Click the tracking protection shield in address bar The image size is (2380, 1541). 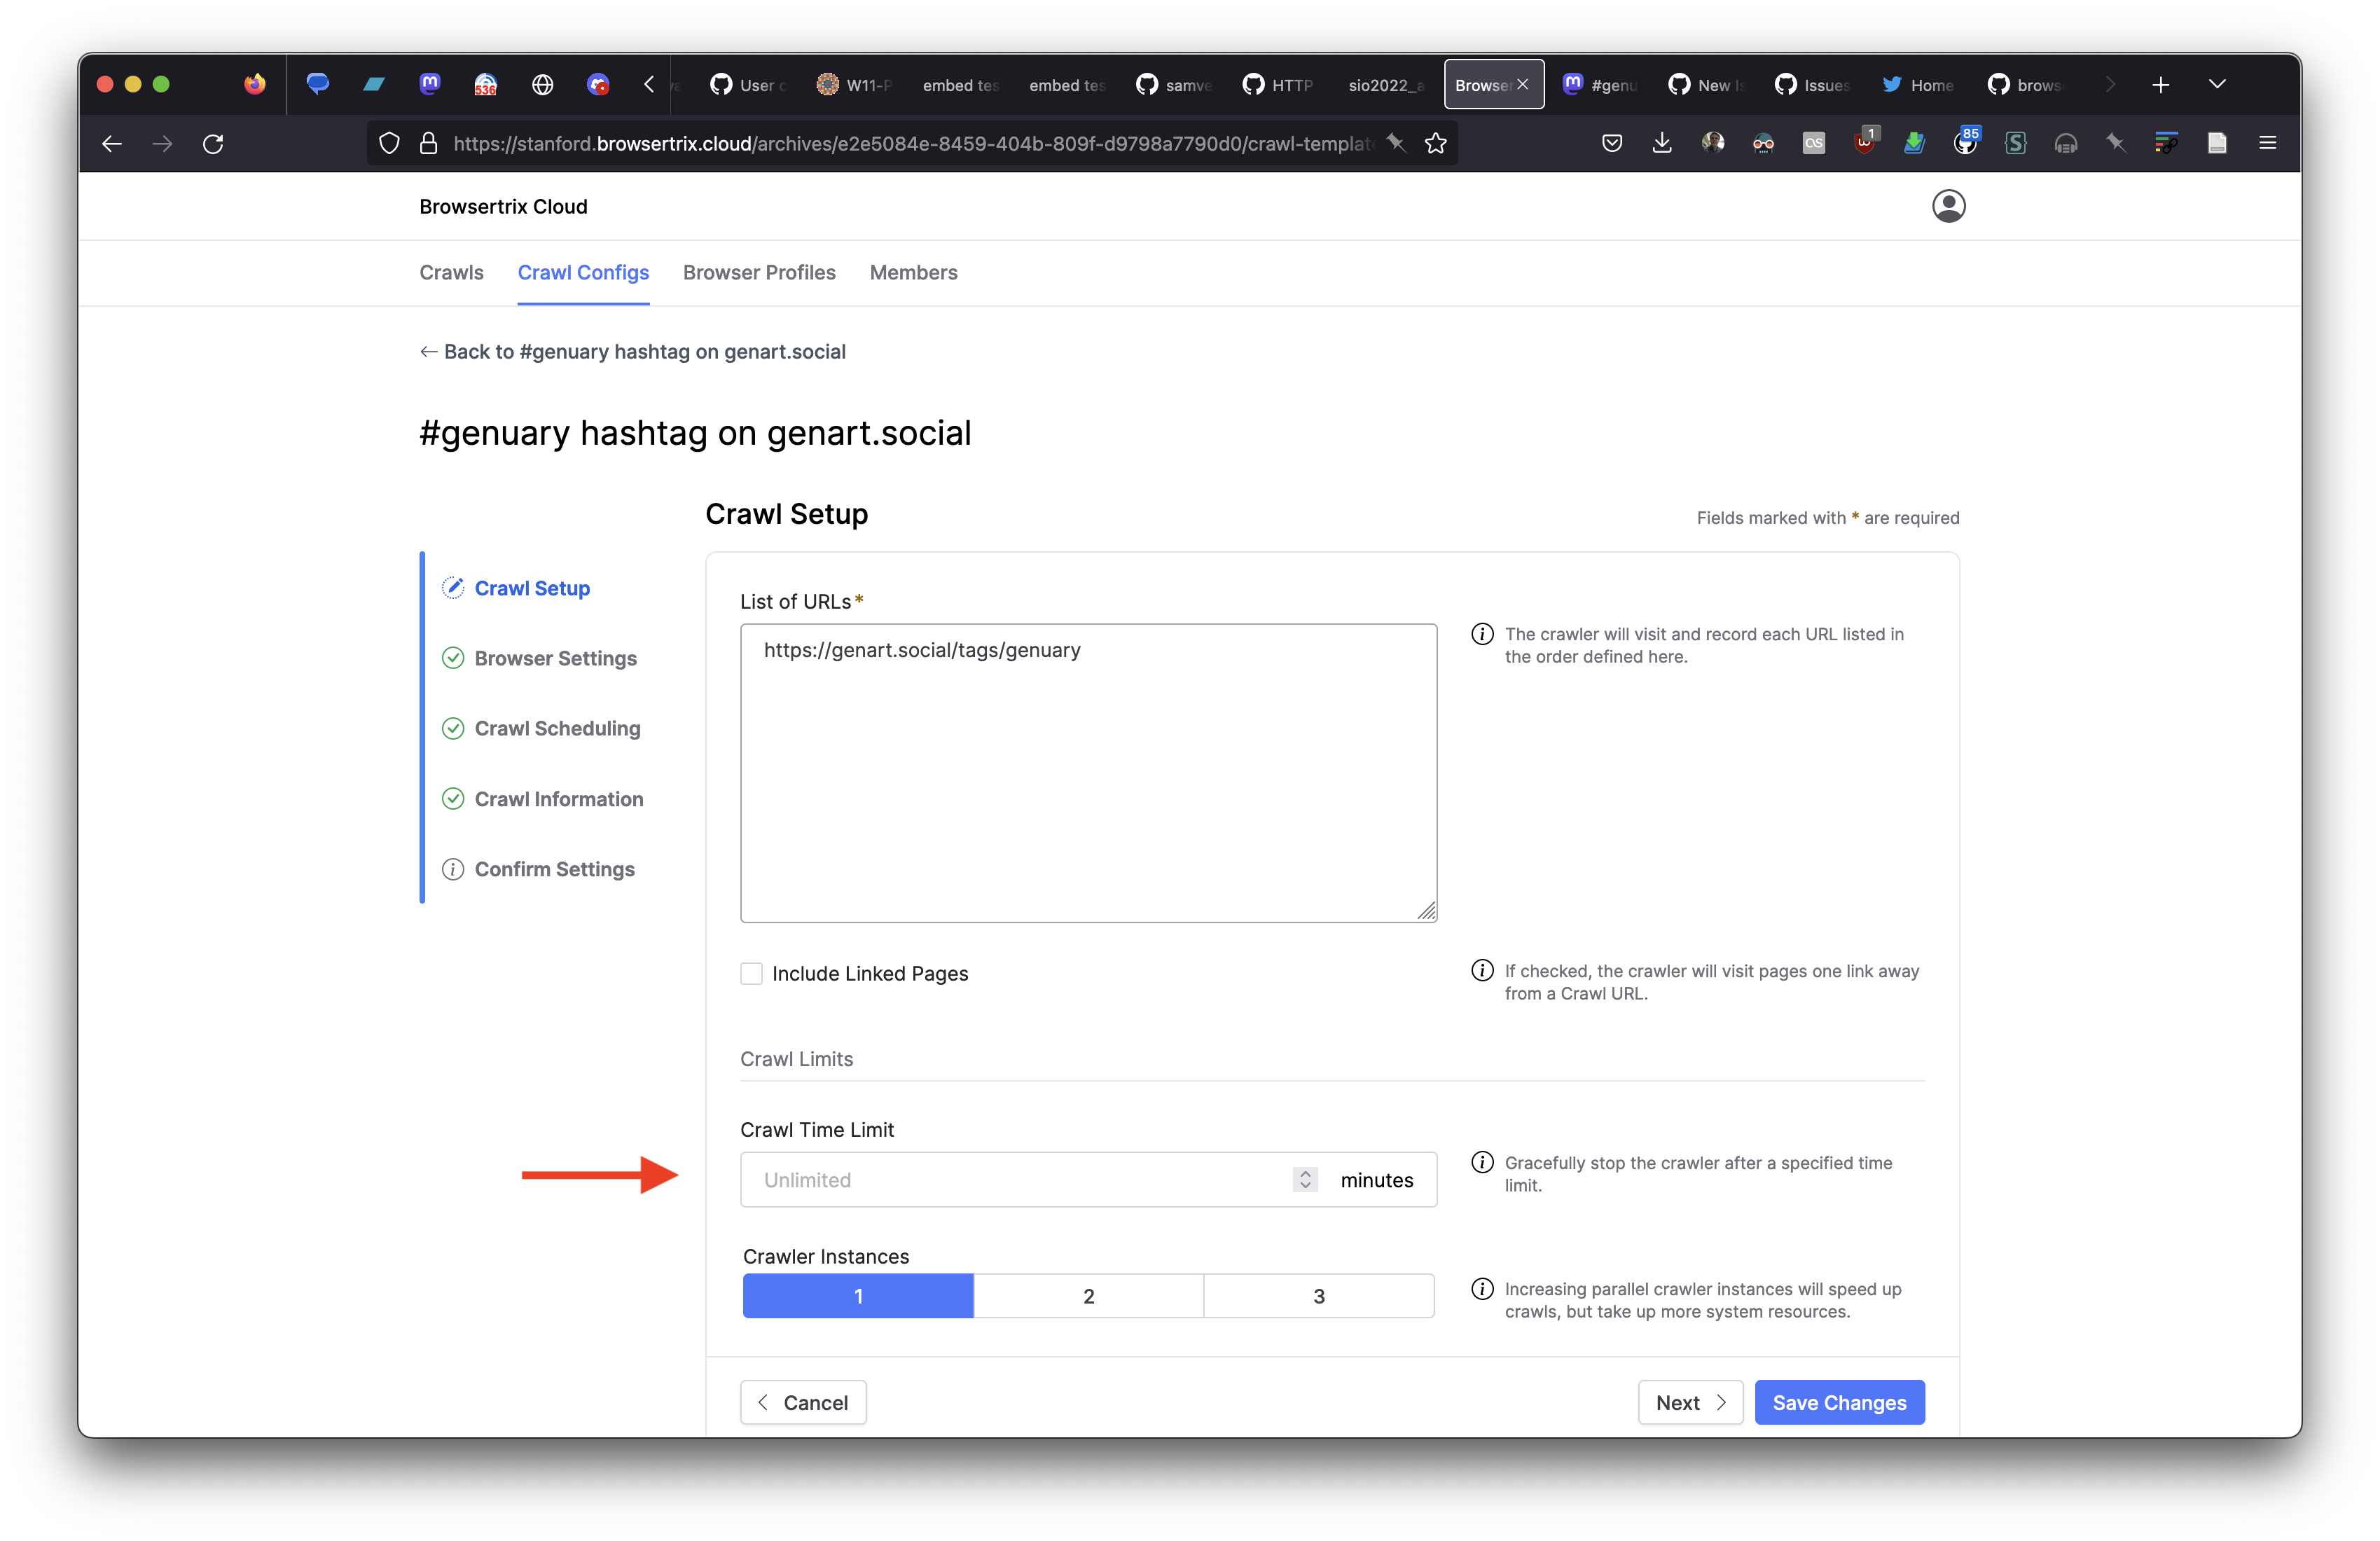pyautogui.click(x=389, y=143)
